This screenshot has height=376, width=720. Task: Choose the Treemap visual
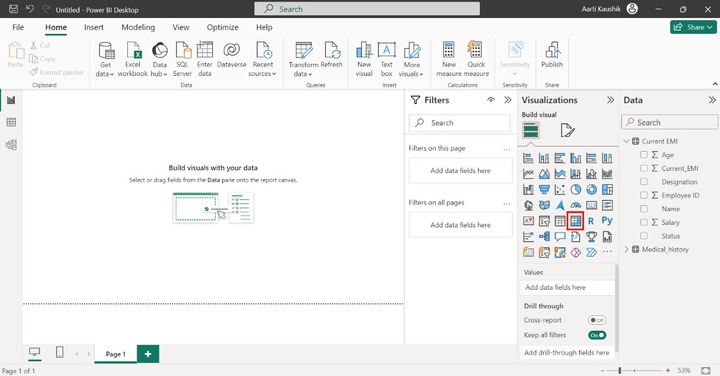pyautogui.click(x=607, y=190)
